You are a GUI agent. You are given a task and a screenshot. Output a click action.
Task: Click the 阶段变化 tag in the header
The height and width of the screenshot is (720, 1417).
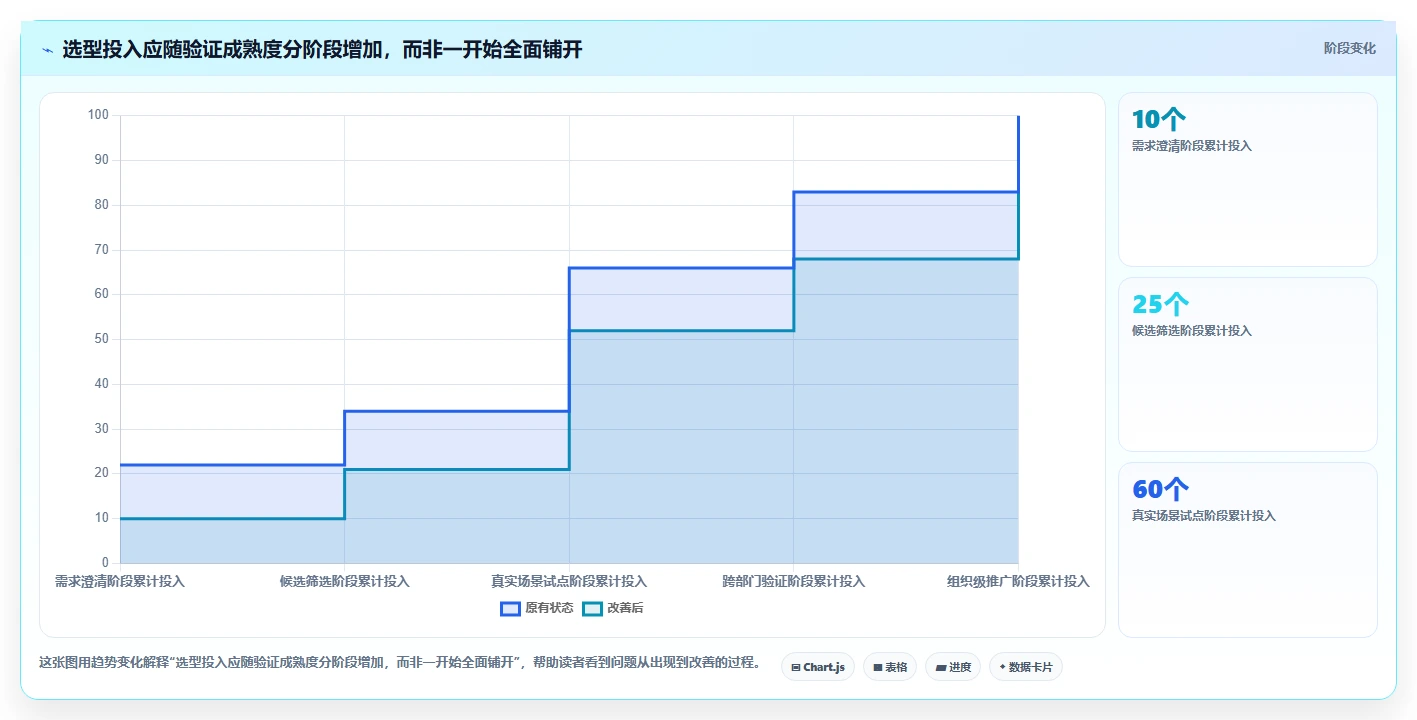[x=1349, y=48]
